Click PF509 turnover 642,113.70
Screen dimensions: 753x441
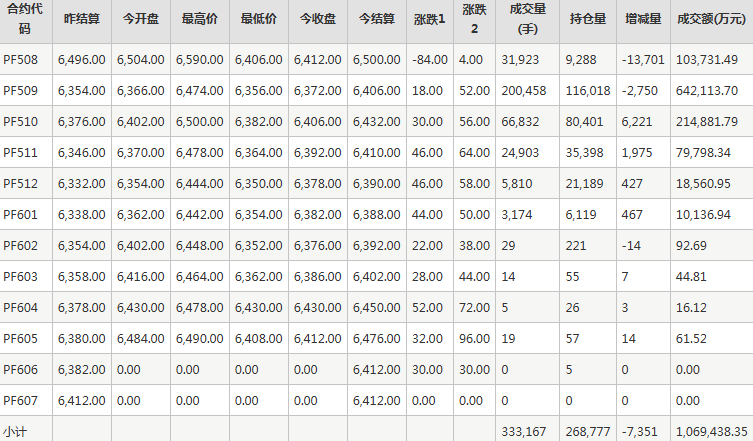[x=707, y=90]
